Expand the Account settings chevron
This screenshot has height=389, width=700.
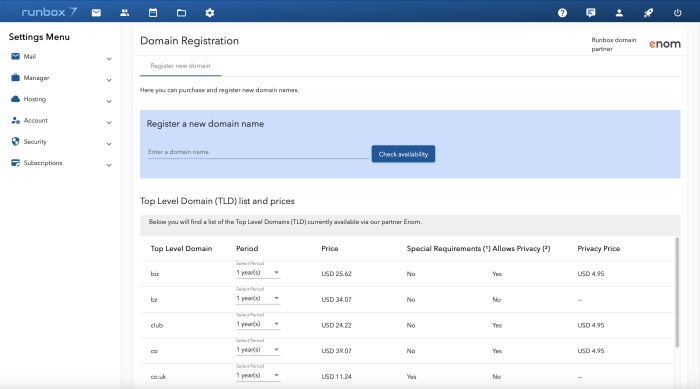point(109,122)
